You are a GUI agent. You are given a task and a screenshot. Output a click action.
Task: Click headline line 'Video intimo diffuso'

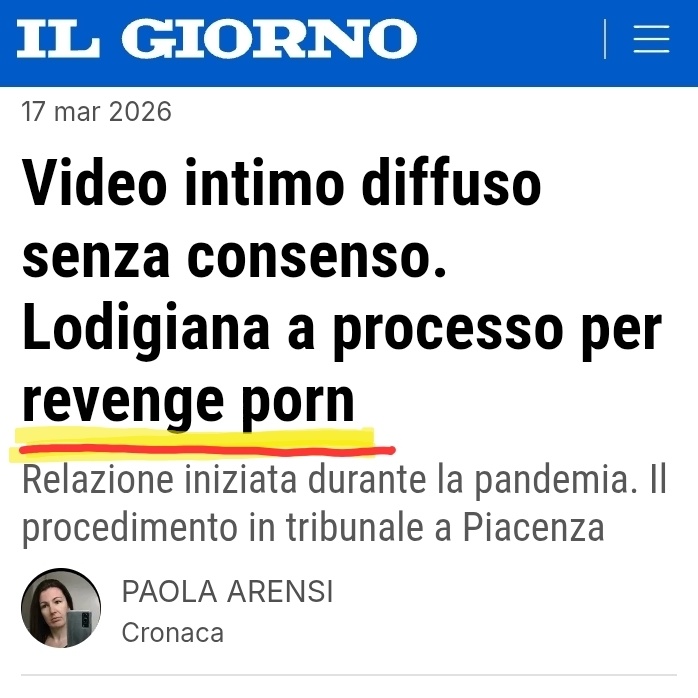point(281,183)
